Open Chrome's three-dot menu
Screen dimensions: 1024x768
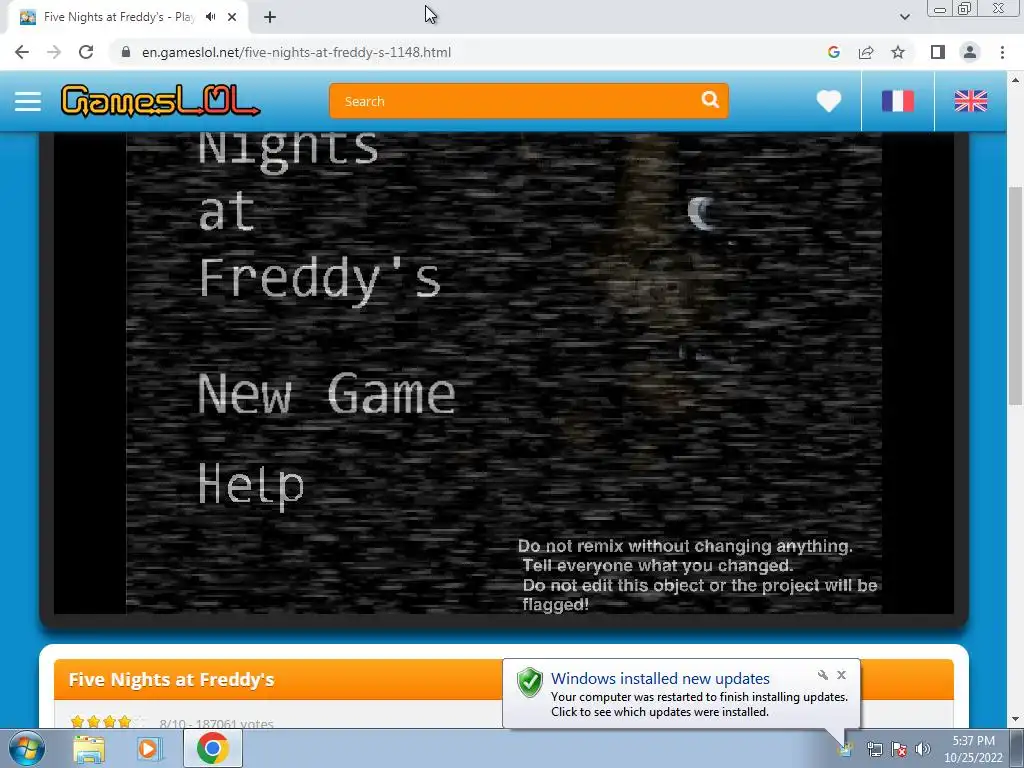(1002, 52)
